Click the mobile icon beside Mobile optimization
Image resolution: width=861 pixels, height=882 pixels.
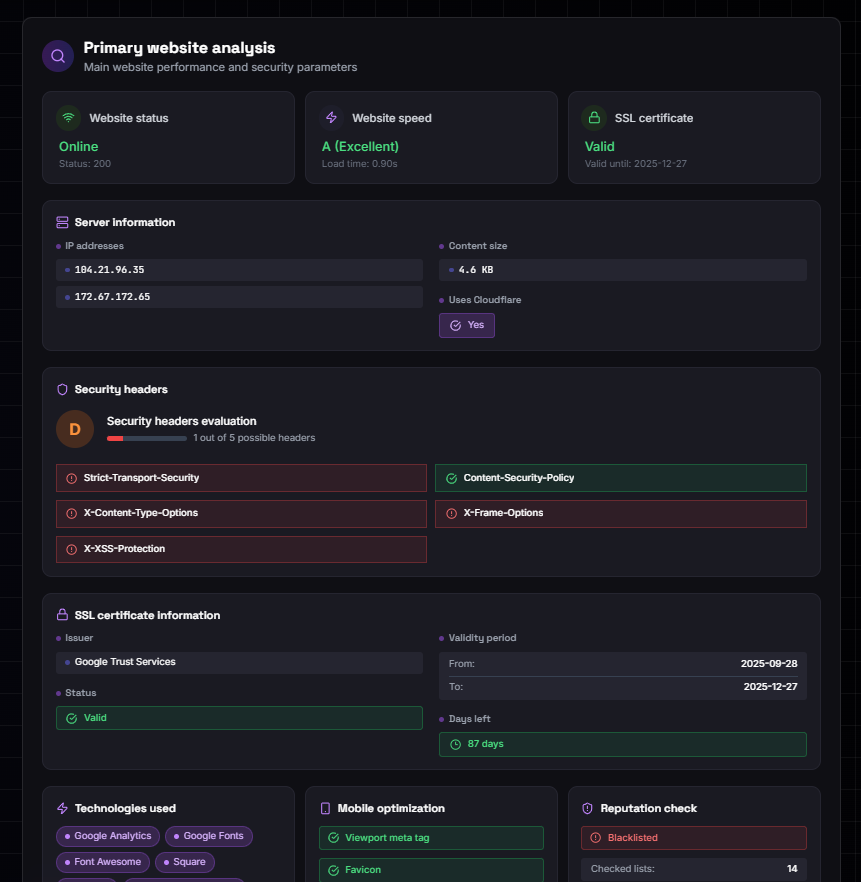(x=325, y=808)
